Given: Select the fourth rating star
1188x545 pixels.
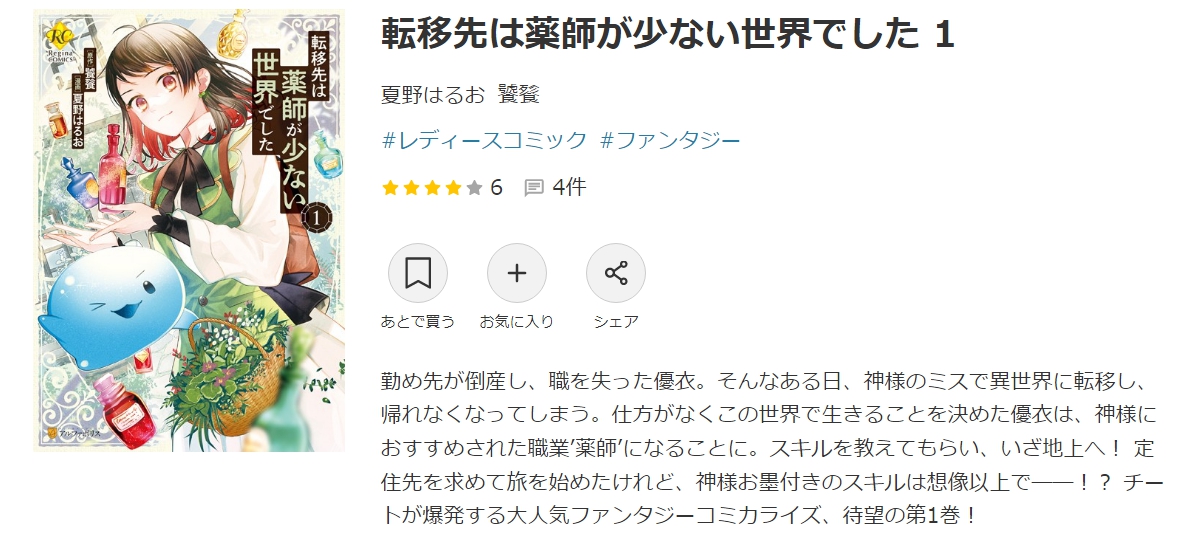Looking at the screenshot, I should point(453,187).
